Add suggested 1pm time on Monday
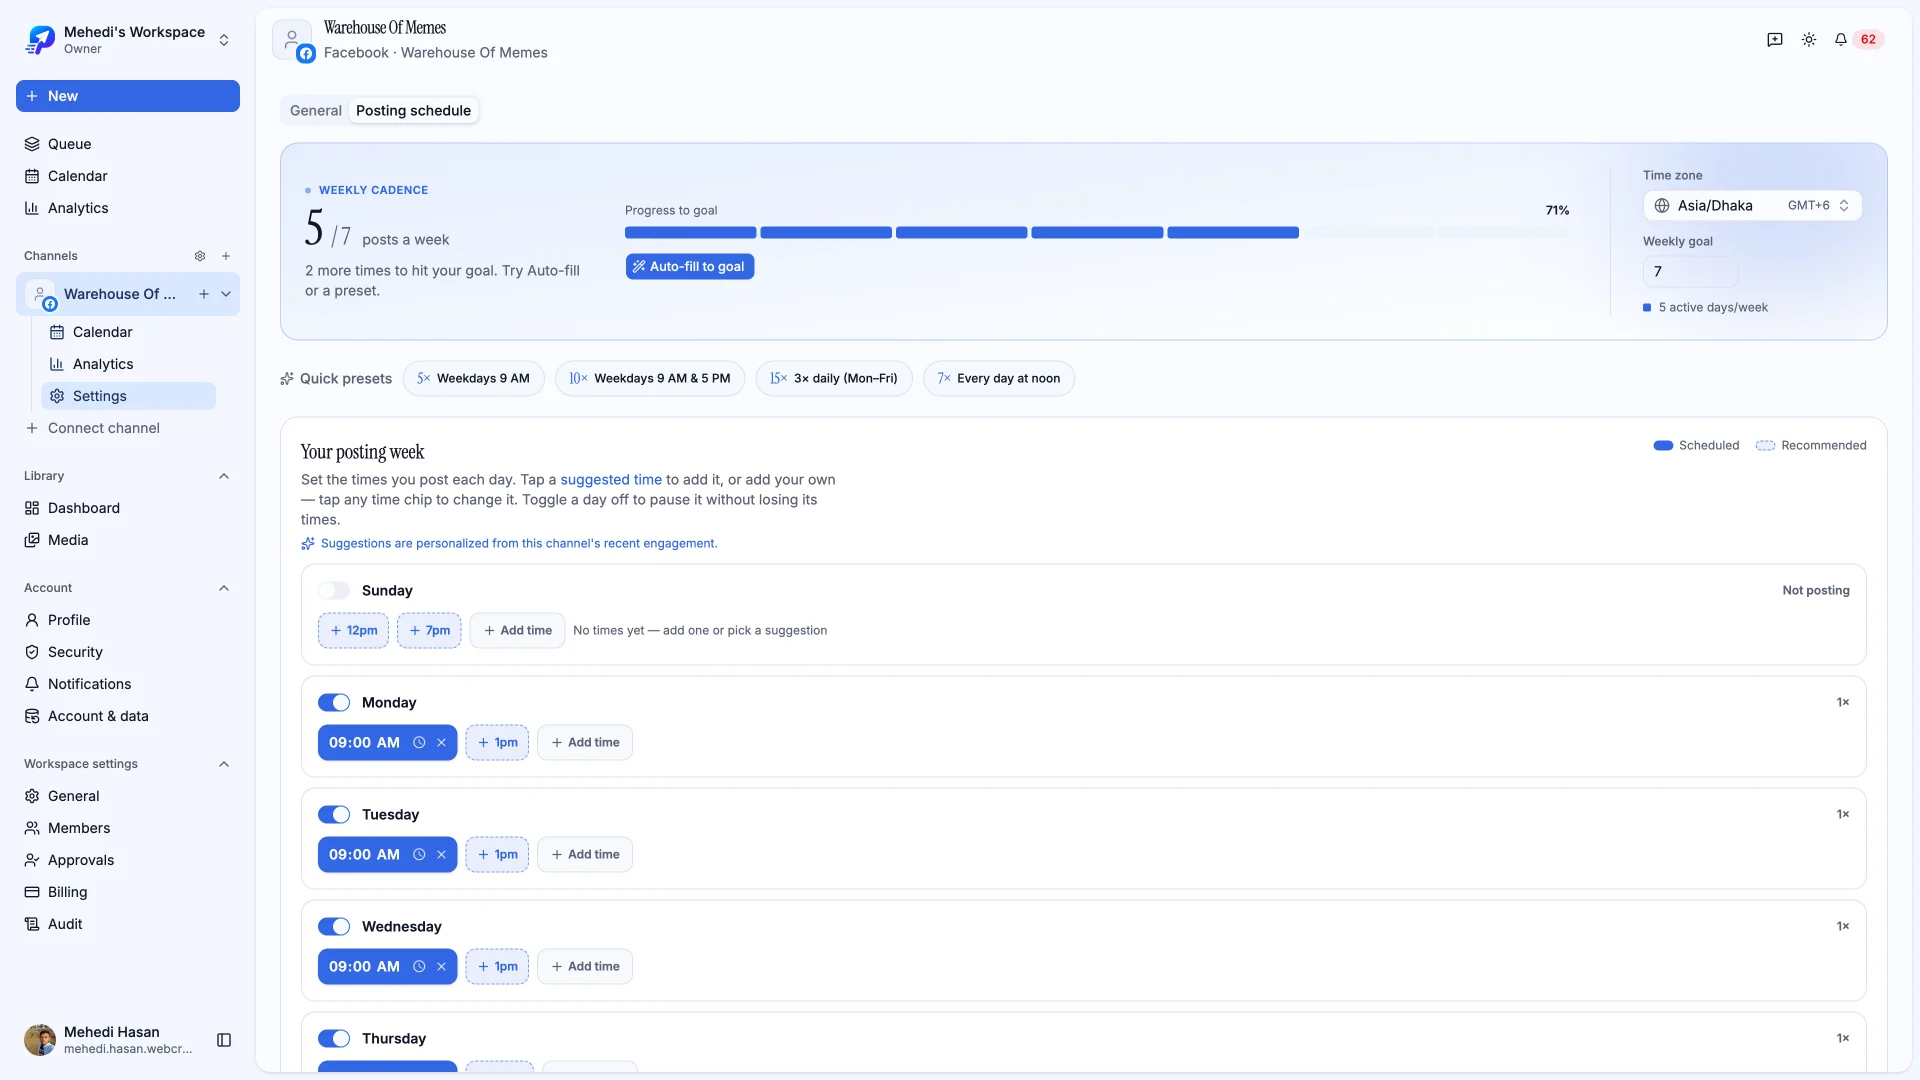Image resolution: width=1920 pixels, height=1080 pixels. (497, 743)
